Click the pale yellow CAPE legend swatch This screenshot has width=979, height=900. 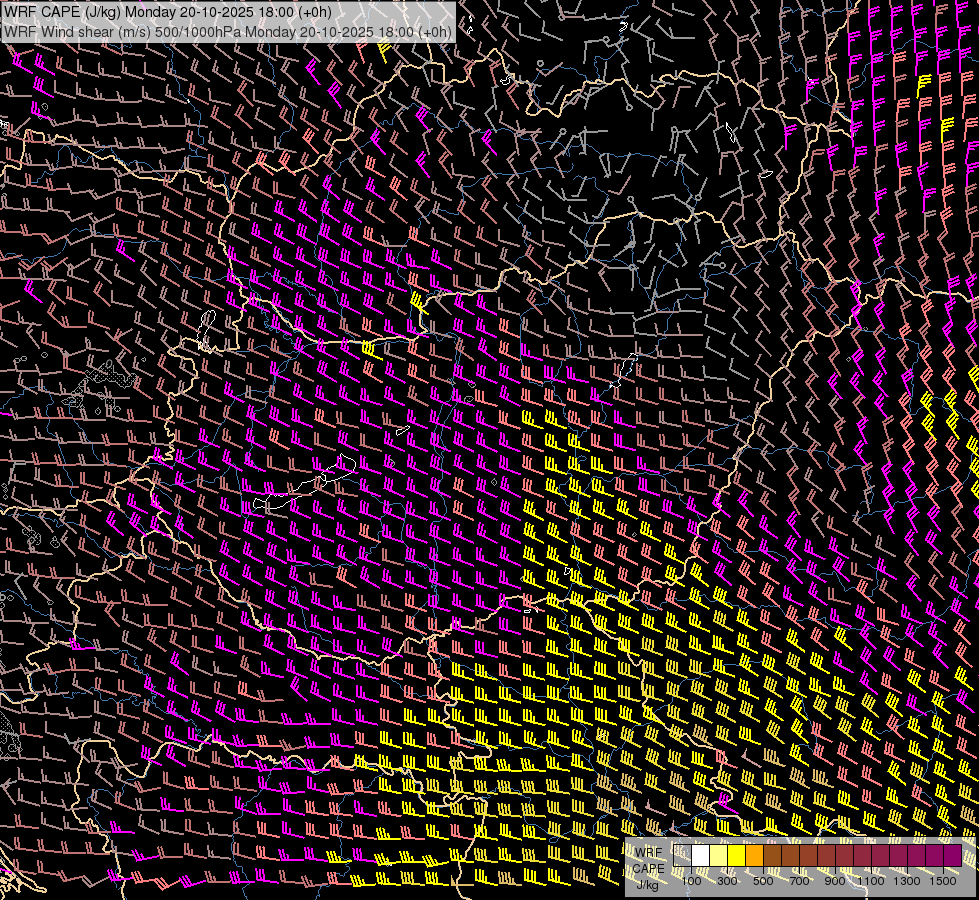(x=719, y=856)
